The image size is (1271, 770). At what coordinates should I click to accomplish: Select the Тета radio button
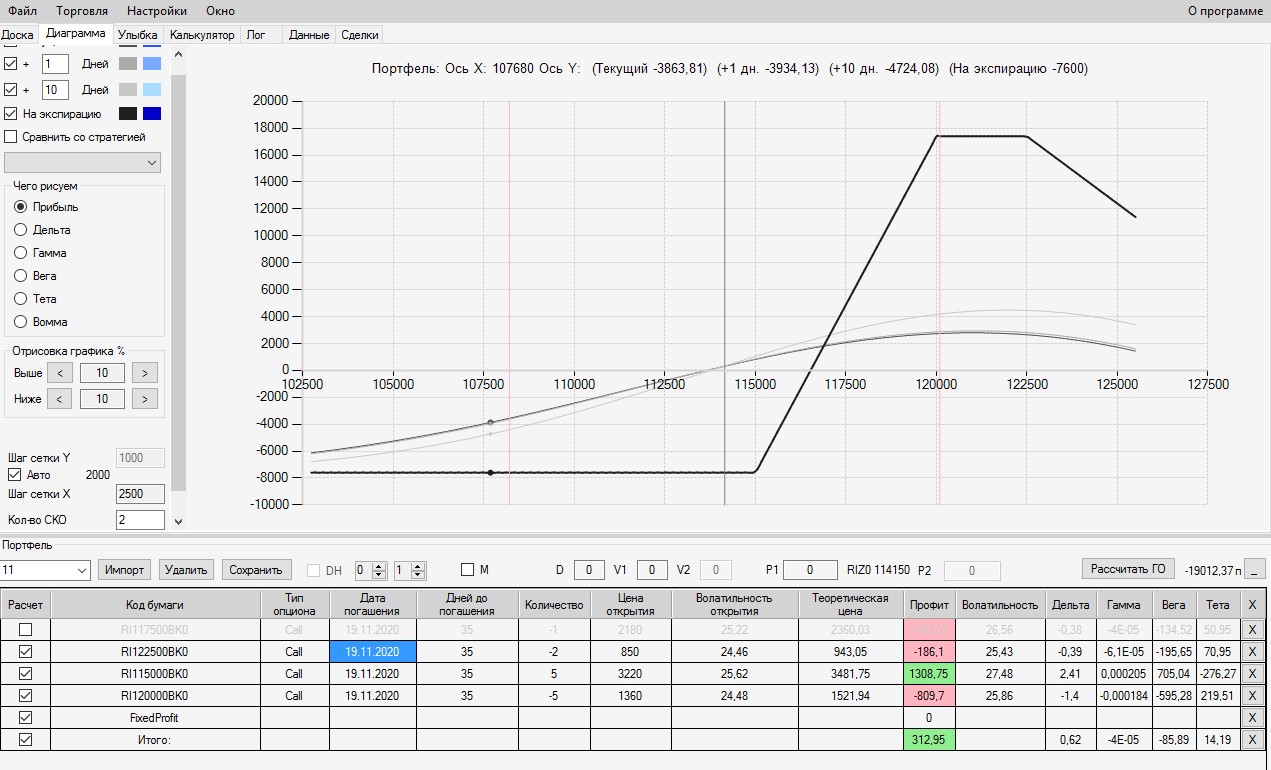pyautogui.click(x=20, y=299)
